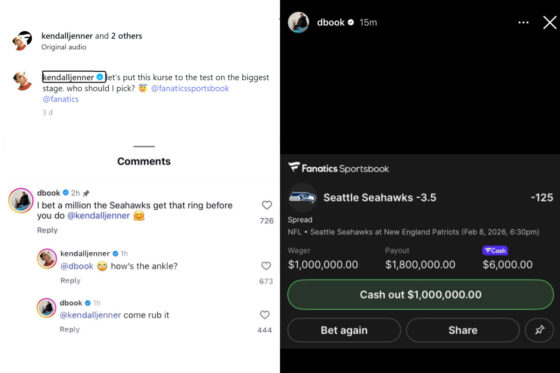Reply to dbook's pinned comment
Image resolution: width=560 pixels, height=373 pixels.
47,230
